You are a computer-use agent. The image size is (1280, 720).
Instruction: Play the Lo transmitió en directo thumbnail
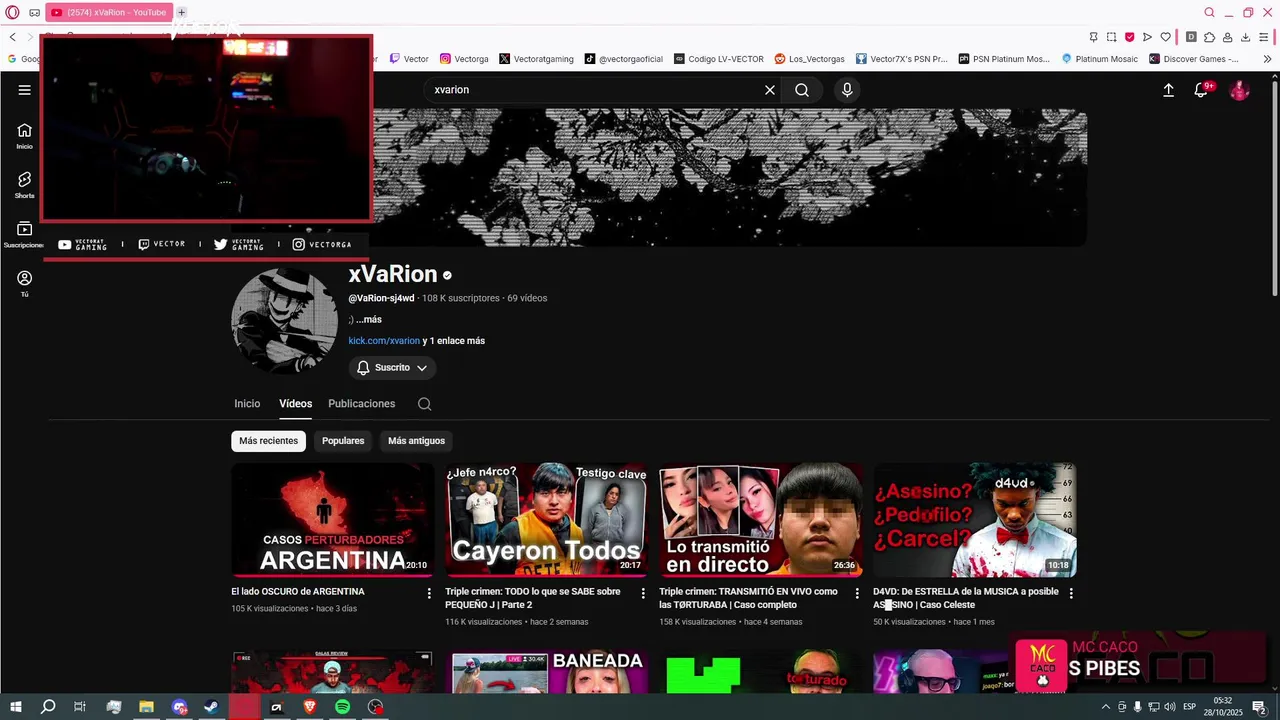760,520
